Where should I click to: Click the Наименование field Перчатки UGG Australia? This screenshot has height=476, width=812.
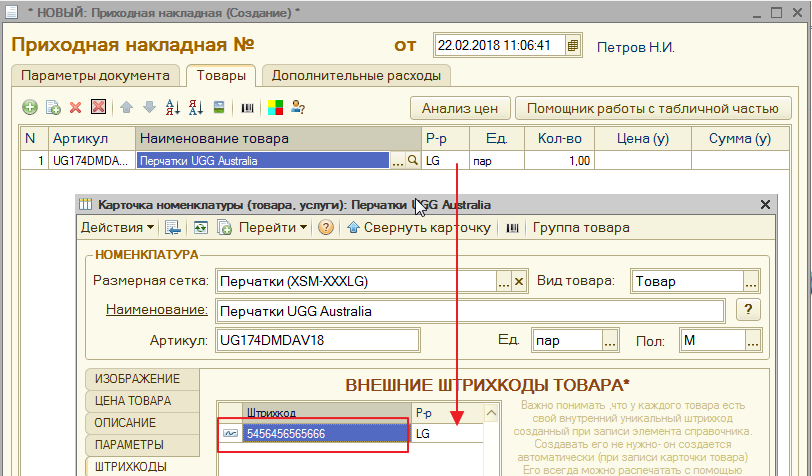pos(470,311)
